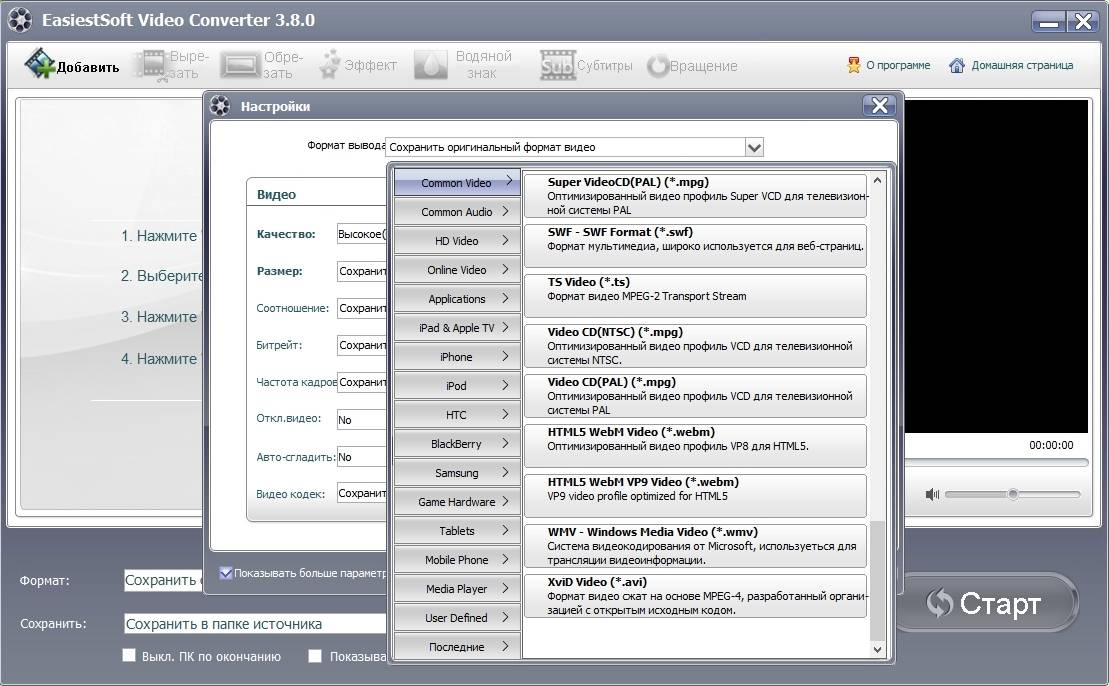Enable Выкл. ПК по окончанию checkbox
This screenshot has width=1109, height=686.
click(x=129, y=655)
